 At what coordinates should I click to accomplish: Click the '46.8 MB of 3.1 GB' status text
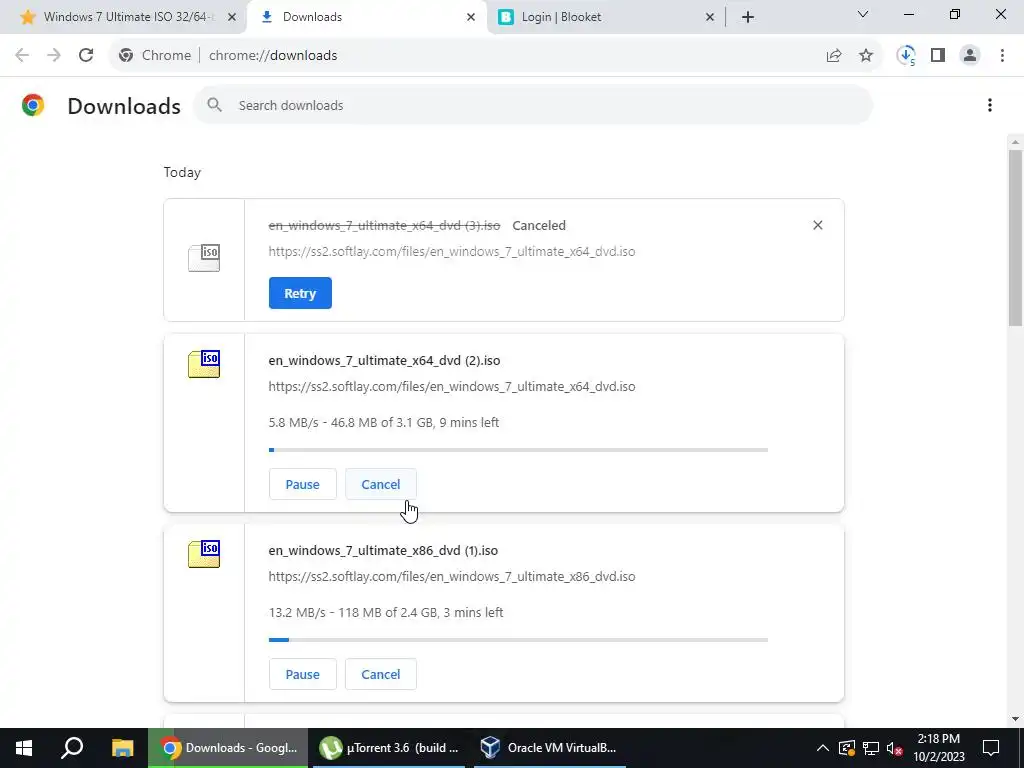[382, 423]
